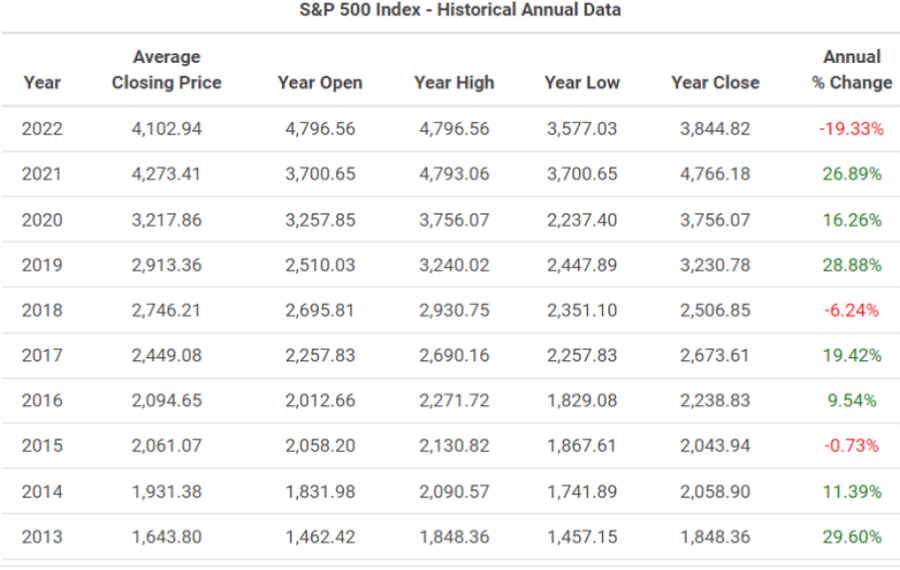
Task: Click the 2016 year low 1,829.08
Action: click(582, 400)
